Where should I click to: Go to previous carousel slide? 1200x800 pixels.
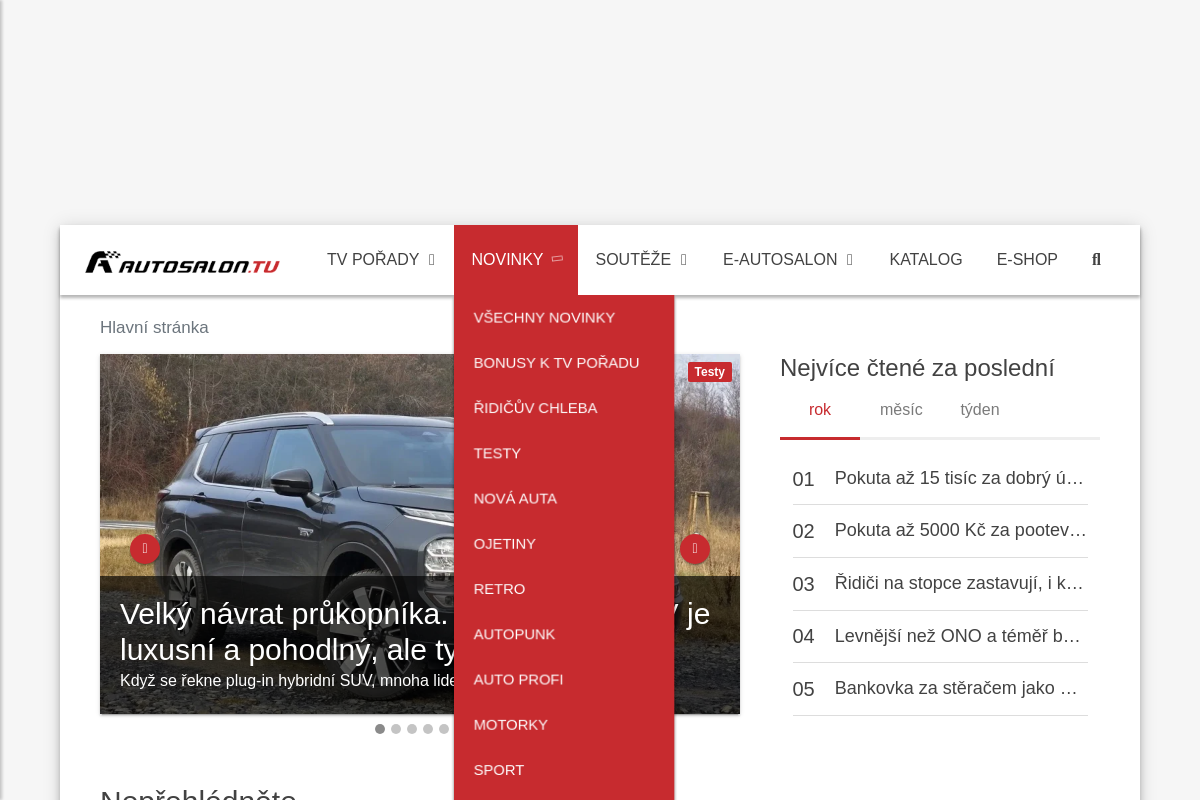tap(145, 549)
